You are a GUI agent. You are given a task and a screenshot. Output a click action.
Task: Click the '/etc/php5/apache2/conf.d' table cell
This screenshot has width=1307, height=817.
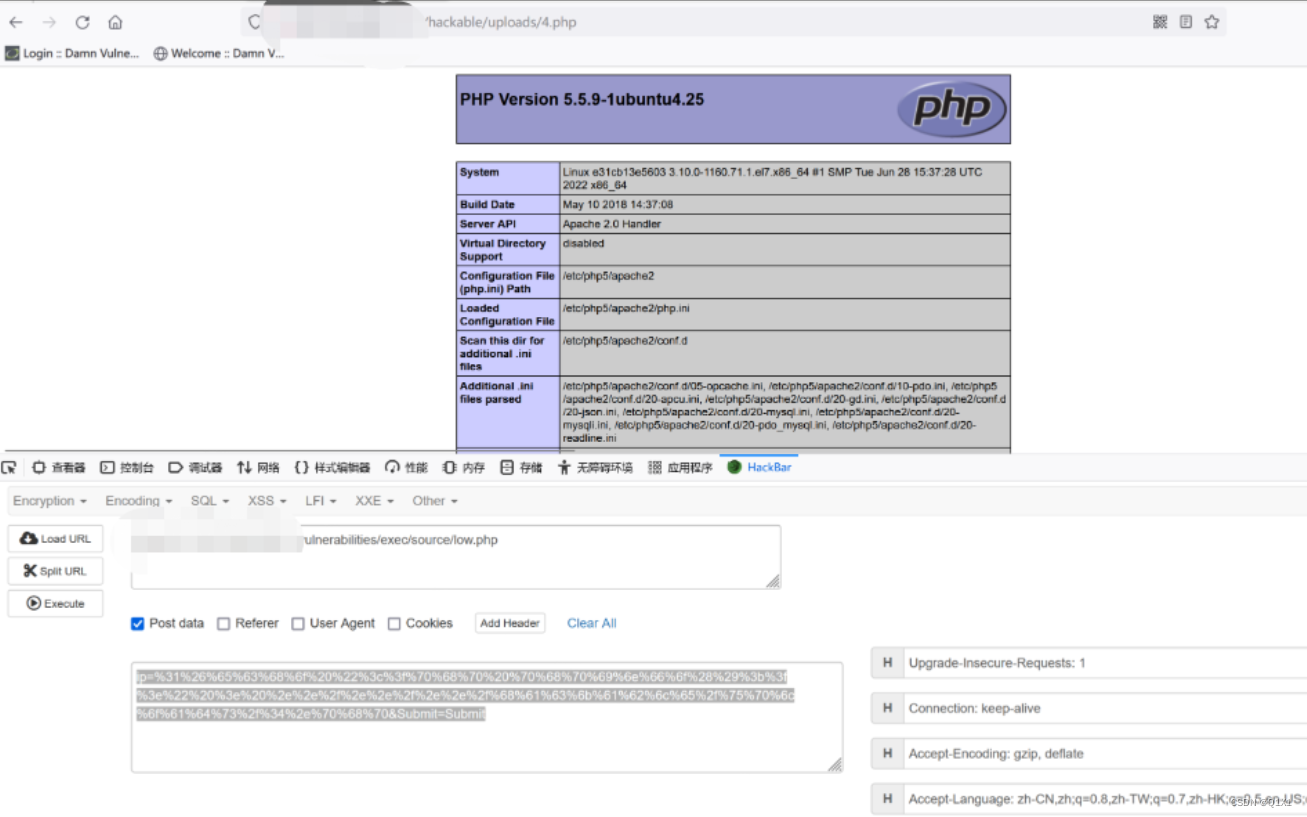785,354
